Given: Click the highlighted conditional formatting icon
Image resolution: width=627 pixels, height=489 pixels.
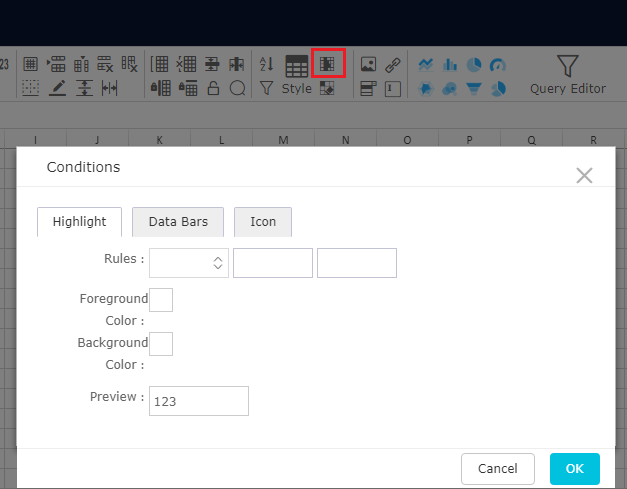Looking at the screenshot, I should tap(328, 64).
